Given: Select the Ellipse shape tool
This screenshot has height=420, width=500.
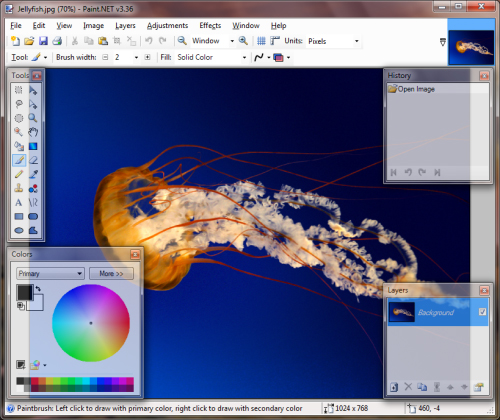Looking at the screenshot, I should 19,230.
